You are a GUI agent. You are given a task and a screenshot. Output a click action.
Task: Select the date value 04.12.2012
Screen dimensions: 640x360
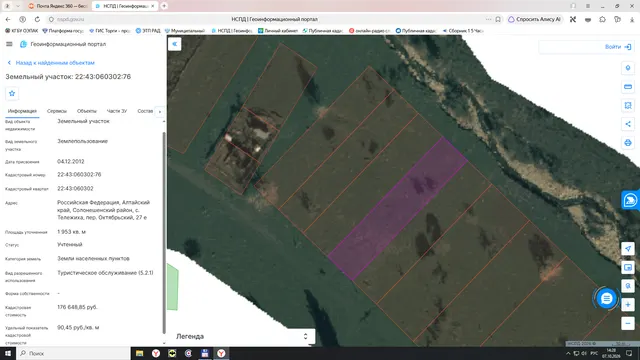point(71,162)
